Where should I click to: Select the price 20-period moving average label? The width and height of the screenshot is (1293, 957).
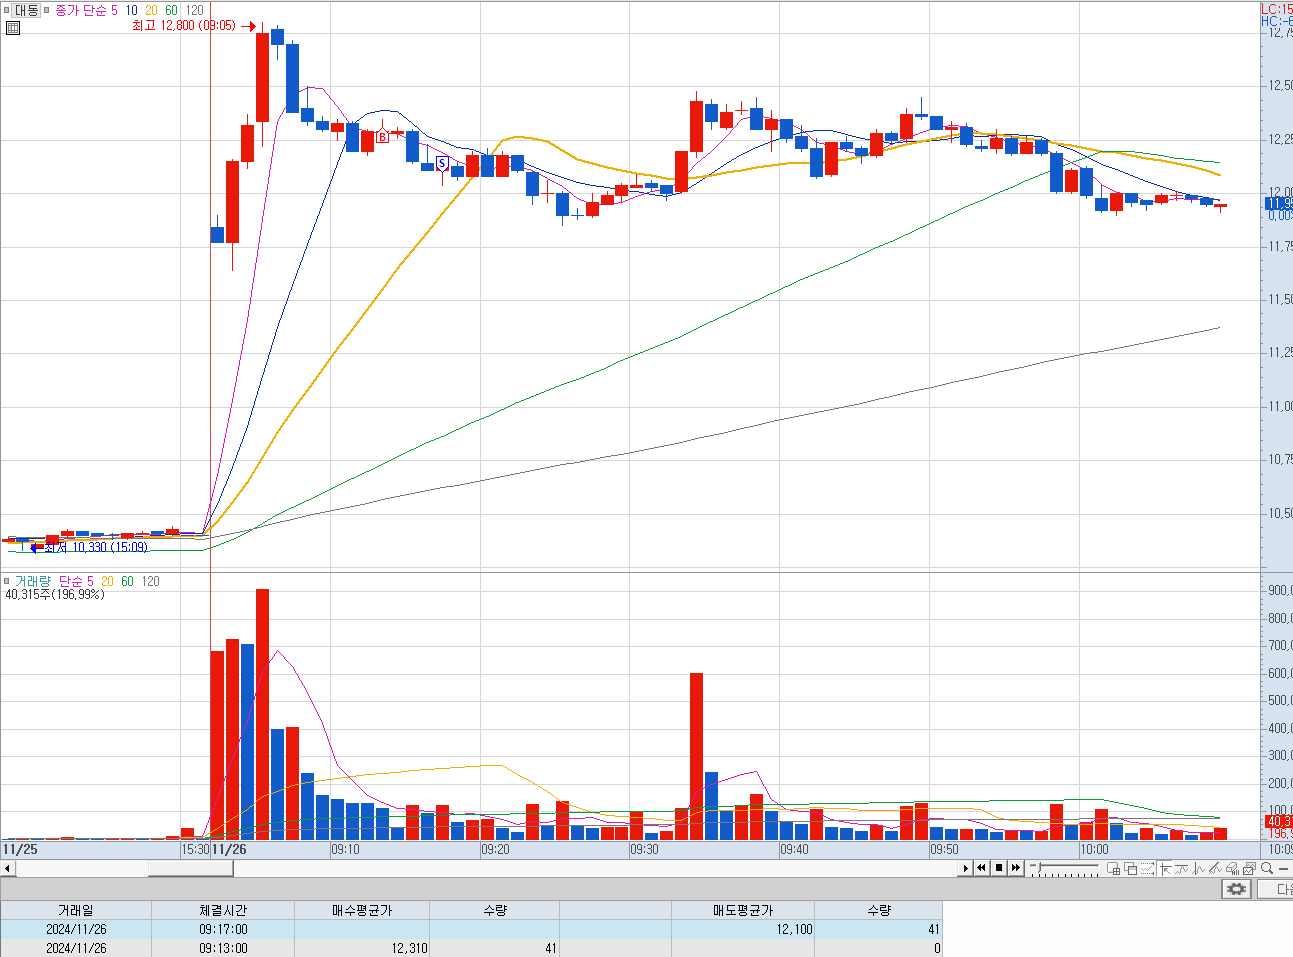pyautogui.click(x=151, y=10)
